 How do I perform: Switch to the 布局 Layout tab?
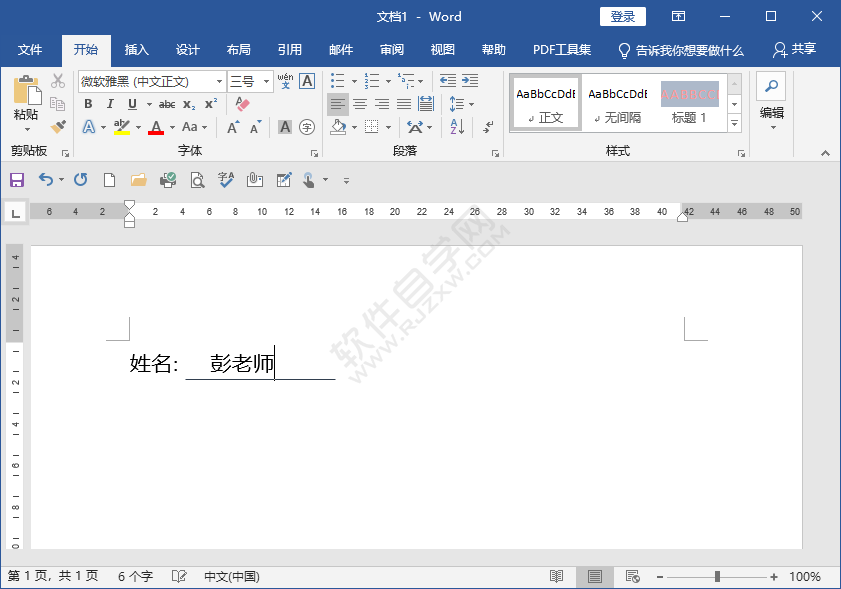[x=239, y=50]
